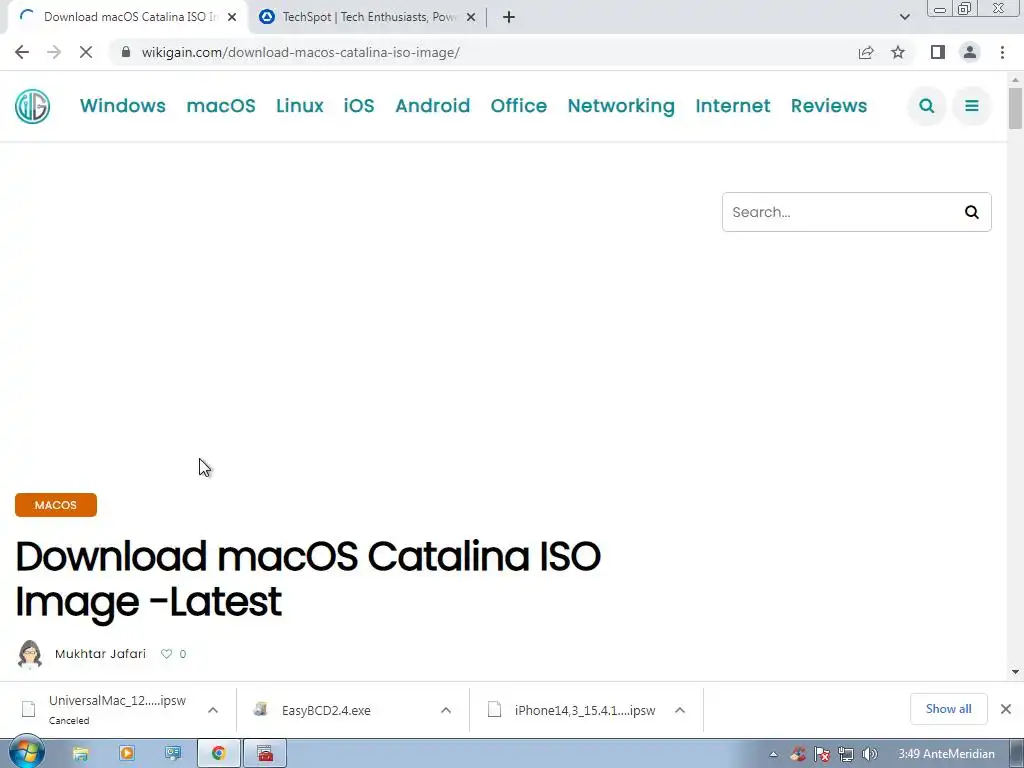Open the hamburger menu icon
Screen dimensions: 1024x768
(972, 106)
